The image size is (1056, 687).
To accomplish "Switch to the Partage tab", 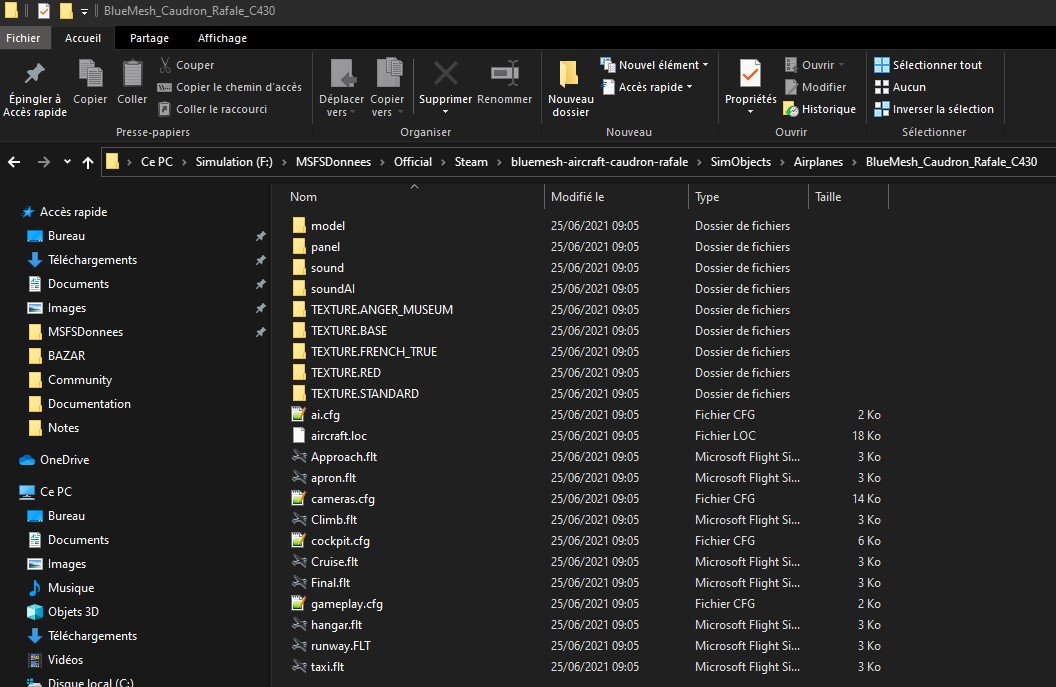I will (150, 38).
